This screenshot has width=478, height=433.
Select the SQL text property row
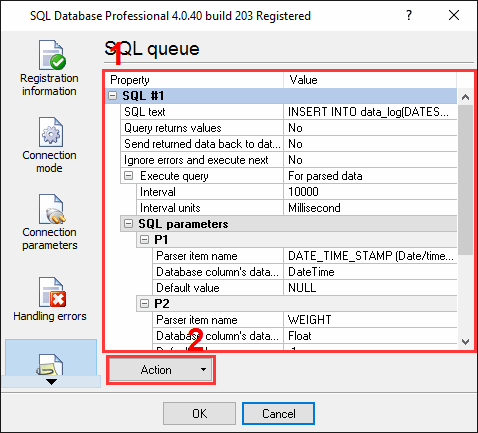click(x=202, y=112)
